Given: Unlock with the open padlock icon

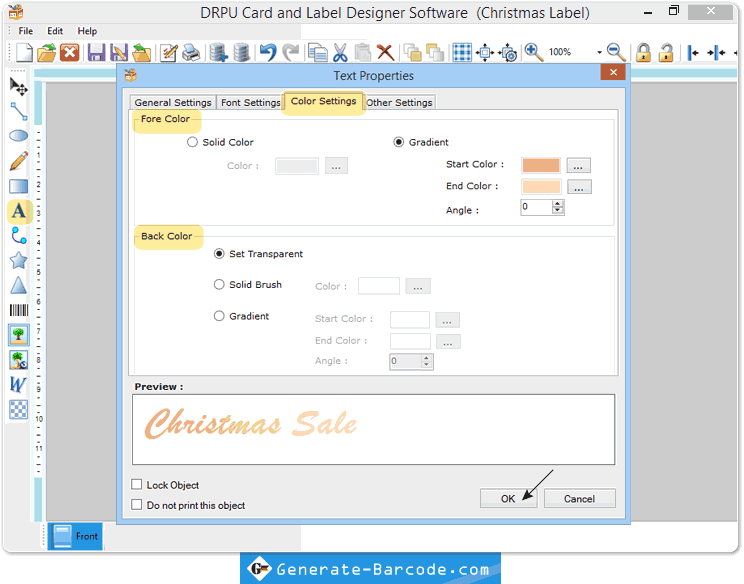Looking at the screenshot, I should pos(667,52).
